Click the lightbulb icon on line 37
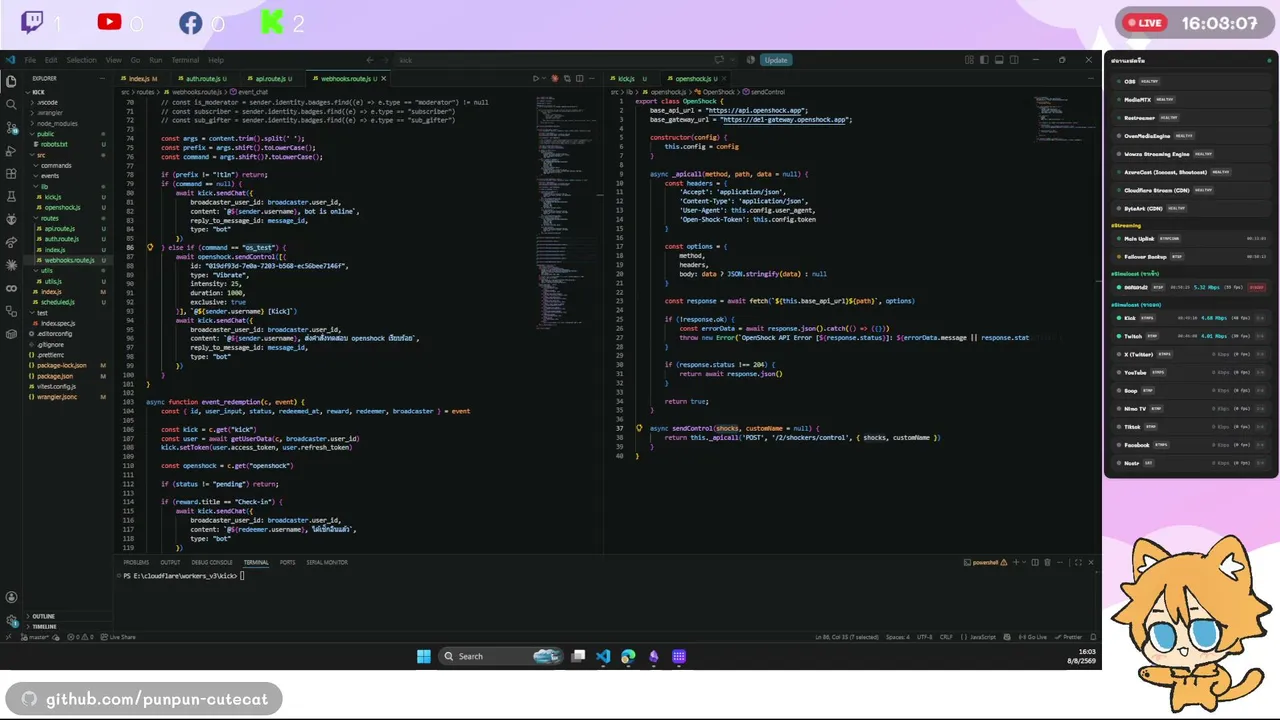The width and height of the screenshot is (1280, 720). pos(639,428)
